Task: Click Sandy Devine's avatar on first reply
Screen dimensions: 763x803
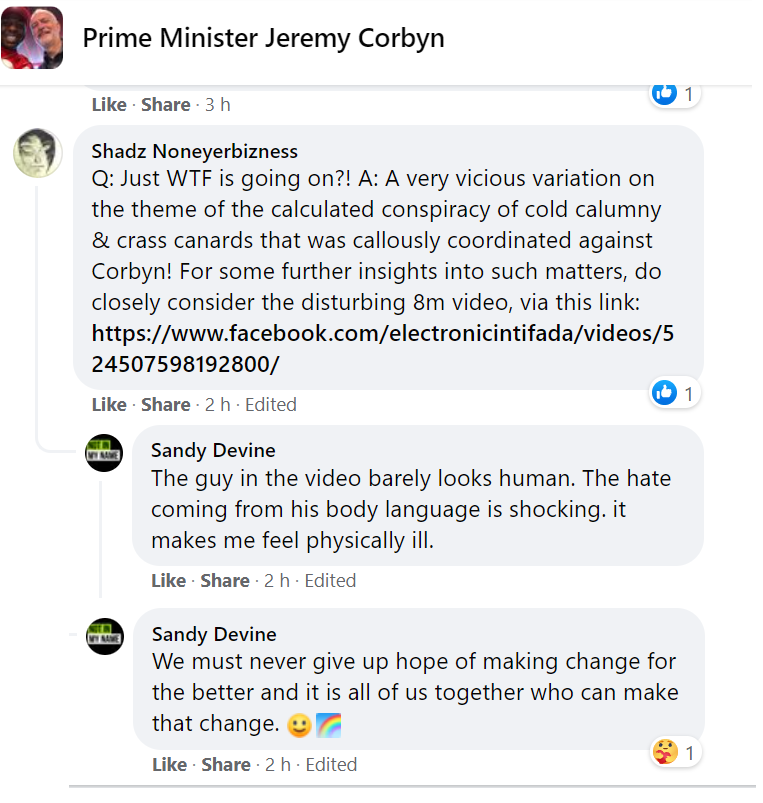Action: point(105,453)
